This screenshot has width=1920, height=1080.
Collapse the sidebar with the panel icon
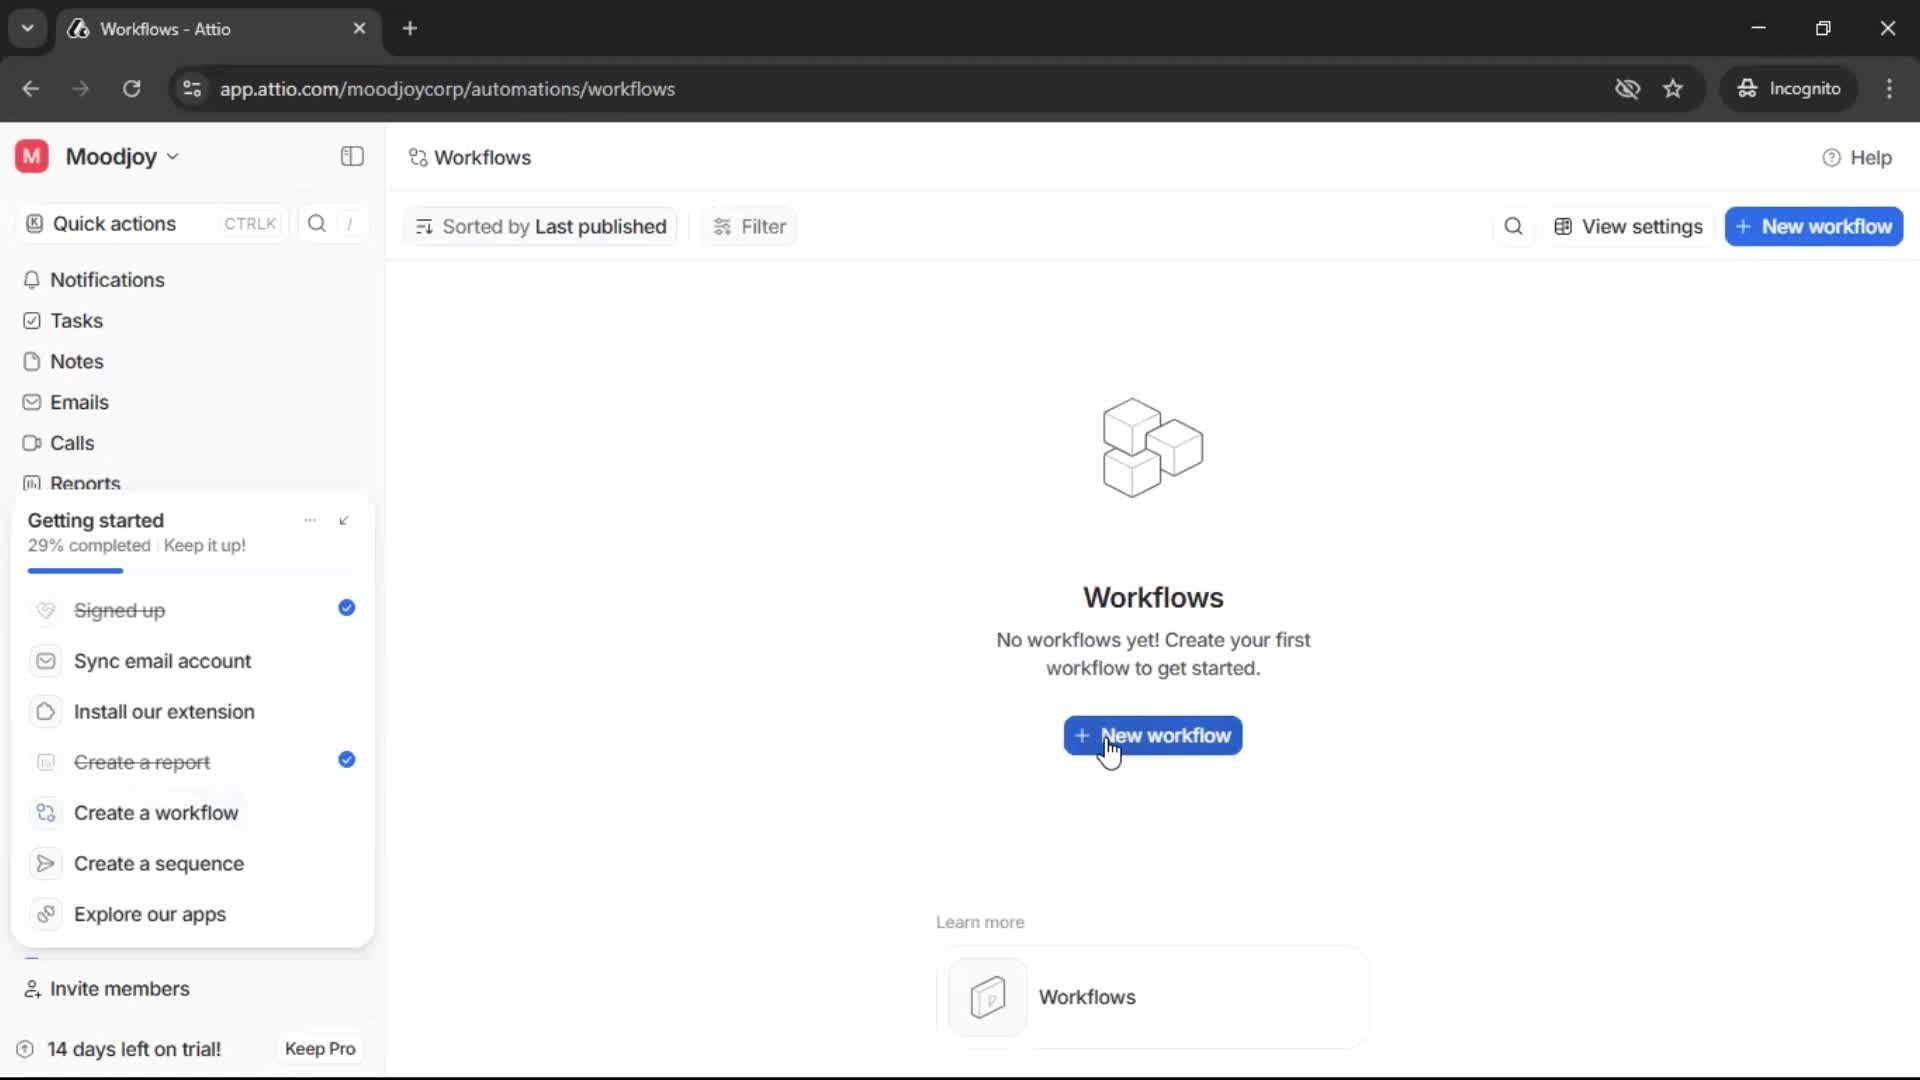pos(351,157)
